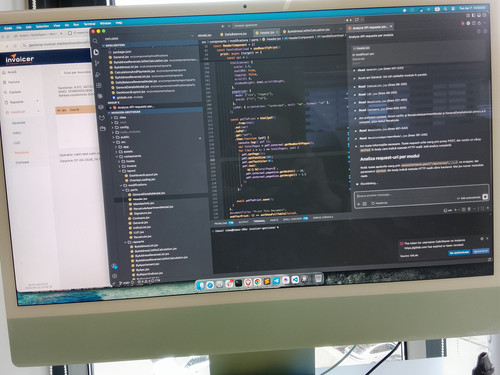
Task: Open the Source Control view icon
Action: (x=97, y=63)
